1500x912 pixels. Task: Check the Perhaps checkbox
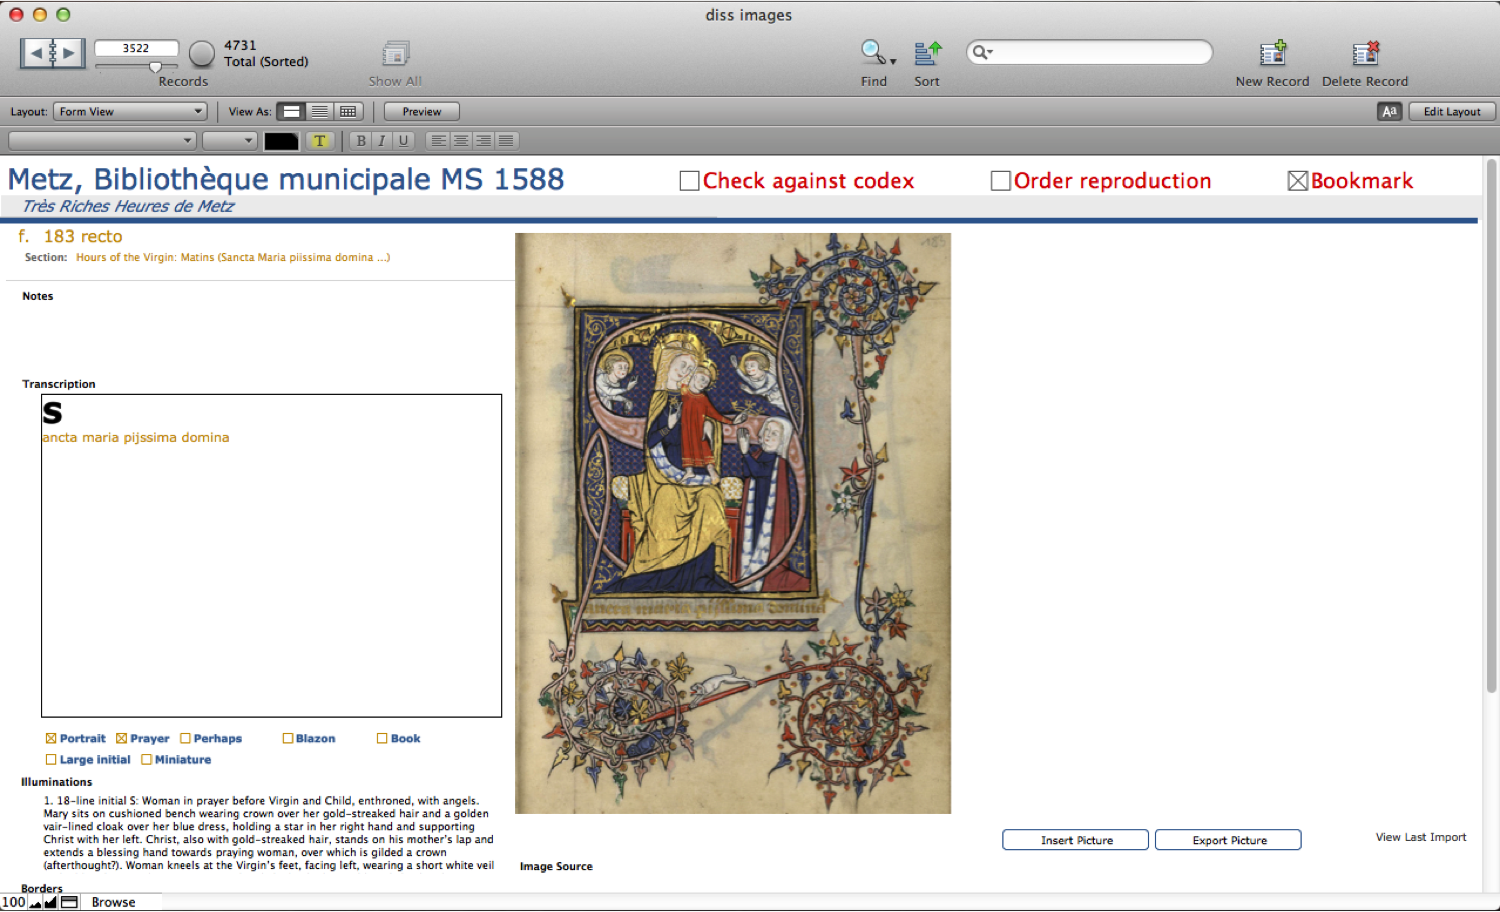[x=185, y=739]
